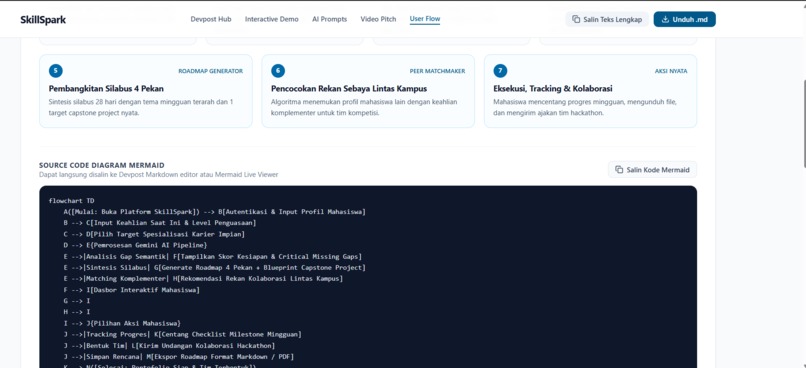Click the code line 'F --> I[Dasbor Interaktif Mahasiswa]'

(x=132, y=290)
